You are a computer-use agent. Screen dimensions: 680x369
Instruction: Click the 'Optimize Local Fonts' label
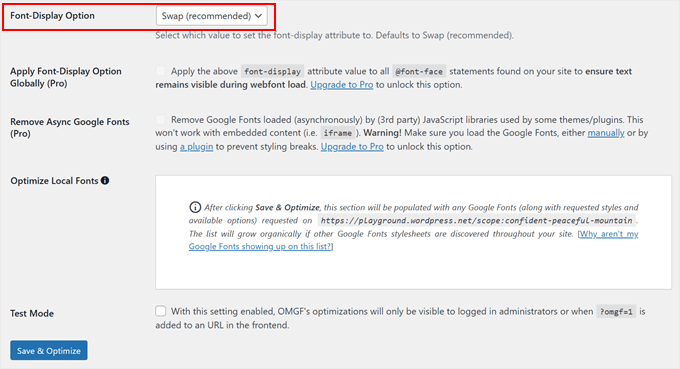click(x=54, y=181)
